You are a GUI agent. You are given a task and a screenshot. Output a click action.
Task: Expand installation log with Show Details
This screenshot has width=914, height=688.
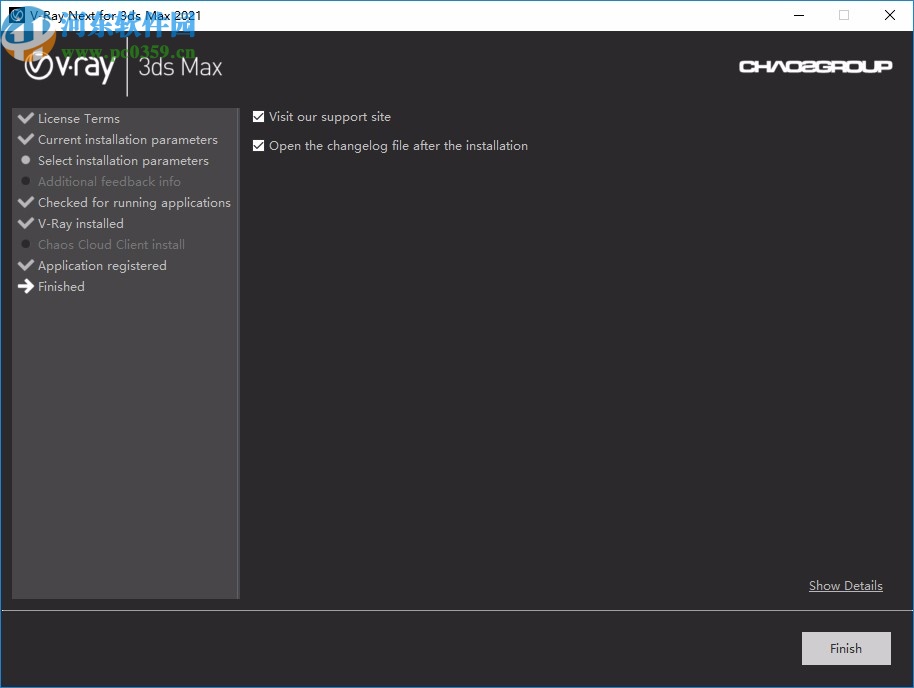tap(845, 586)
